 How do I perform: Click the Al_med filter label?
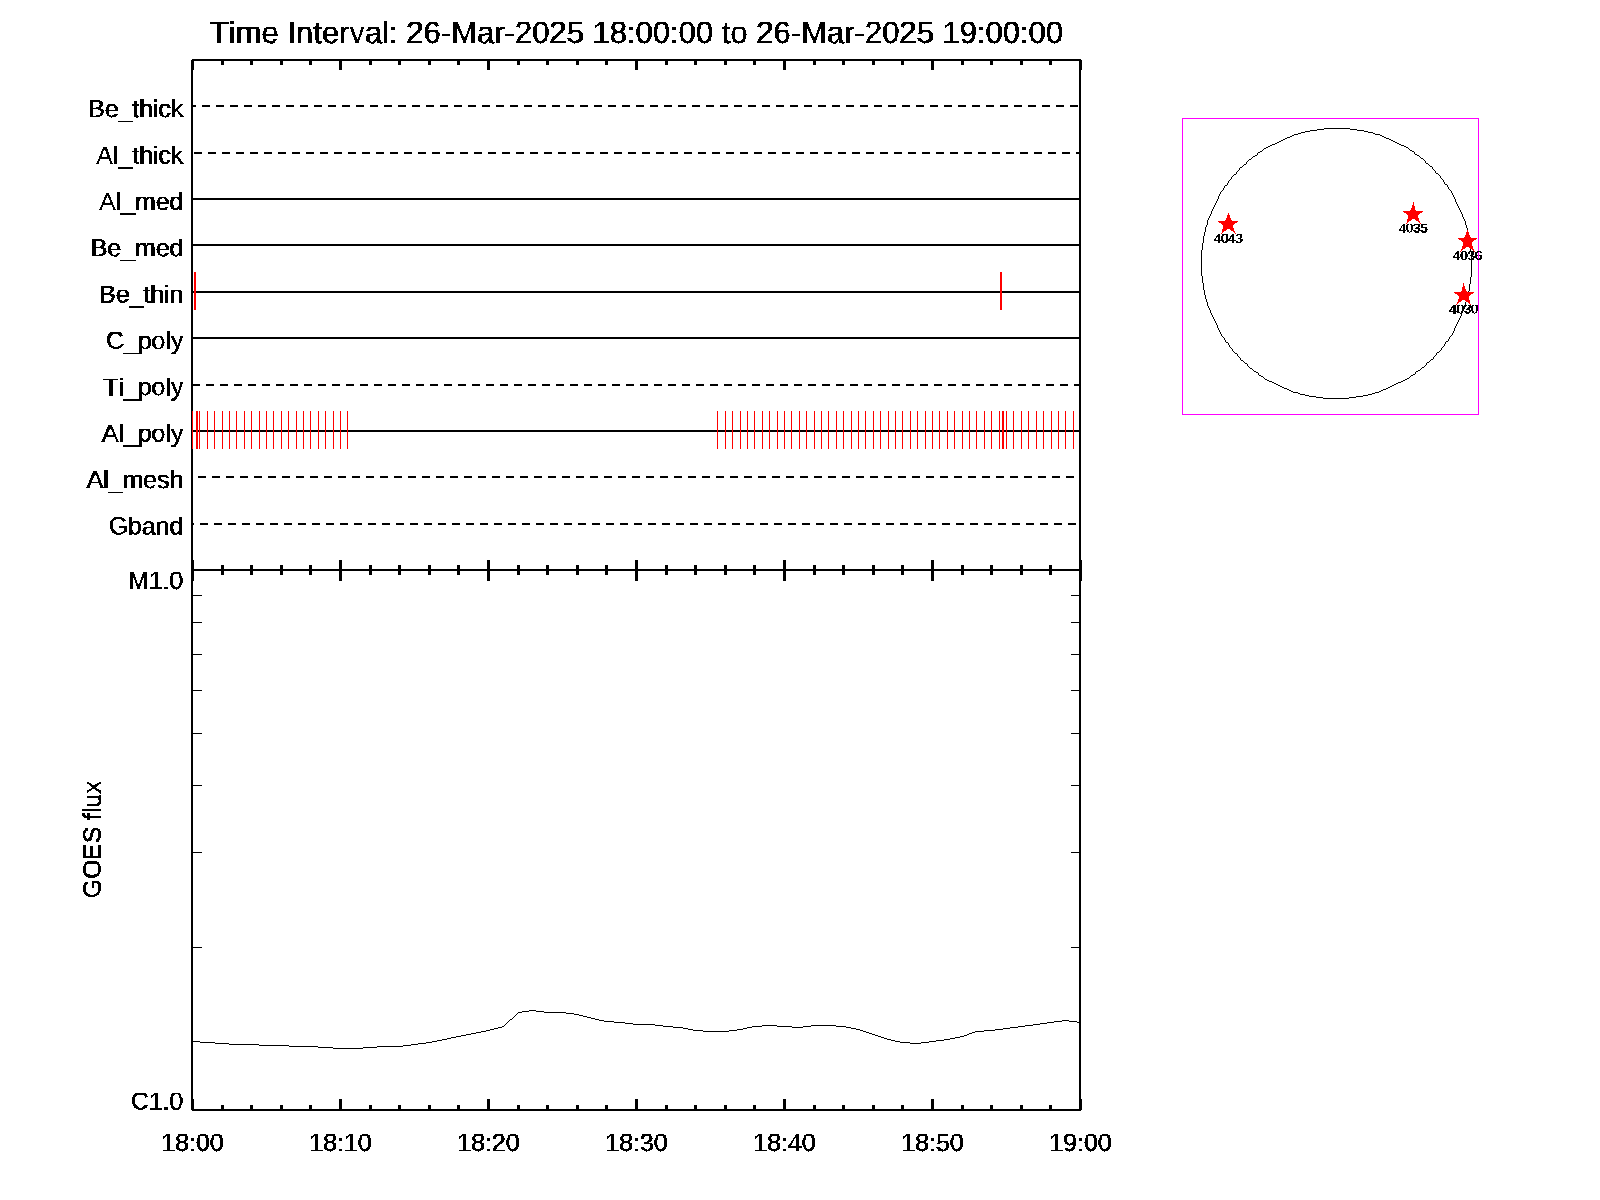pos(141,202)
